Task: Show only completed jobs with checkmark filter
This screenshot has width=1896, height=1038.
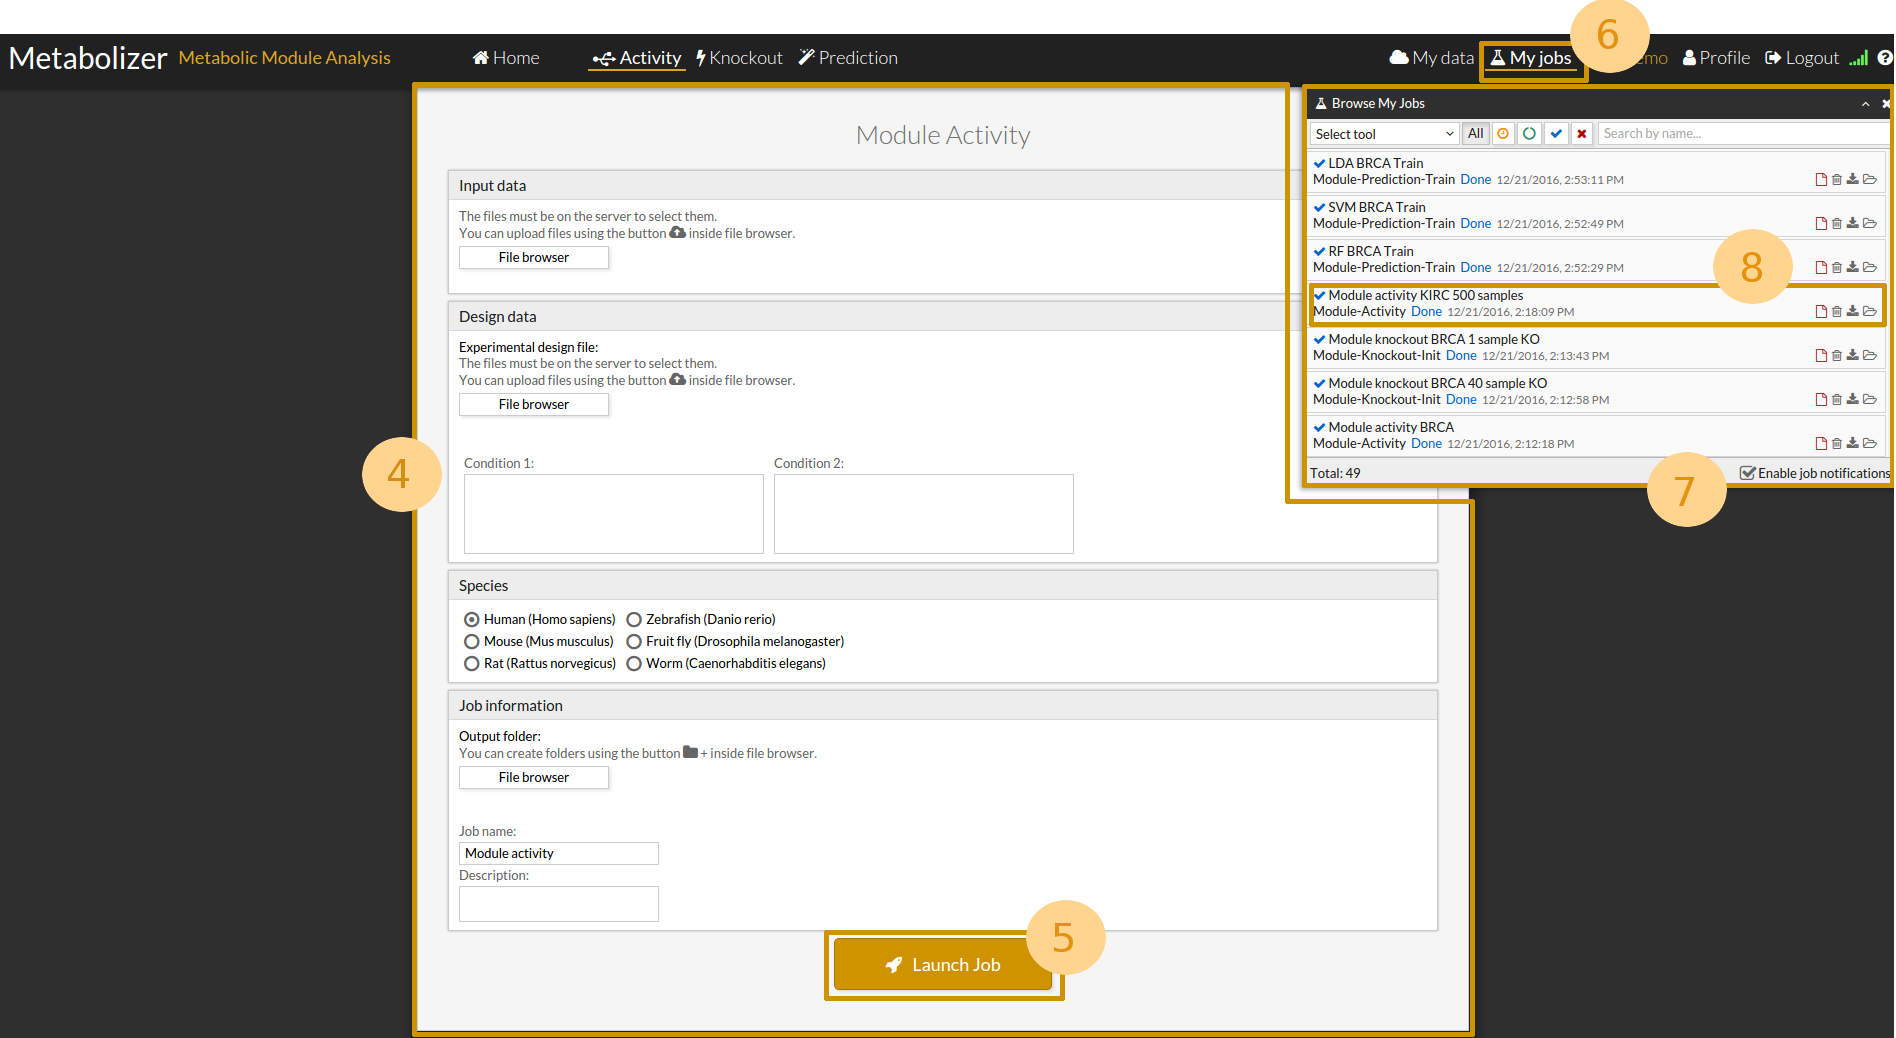Action: point(1556,134)
